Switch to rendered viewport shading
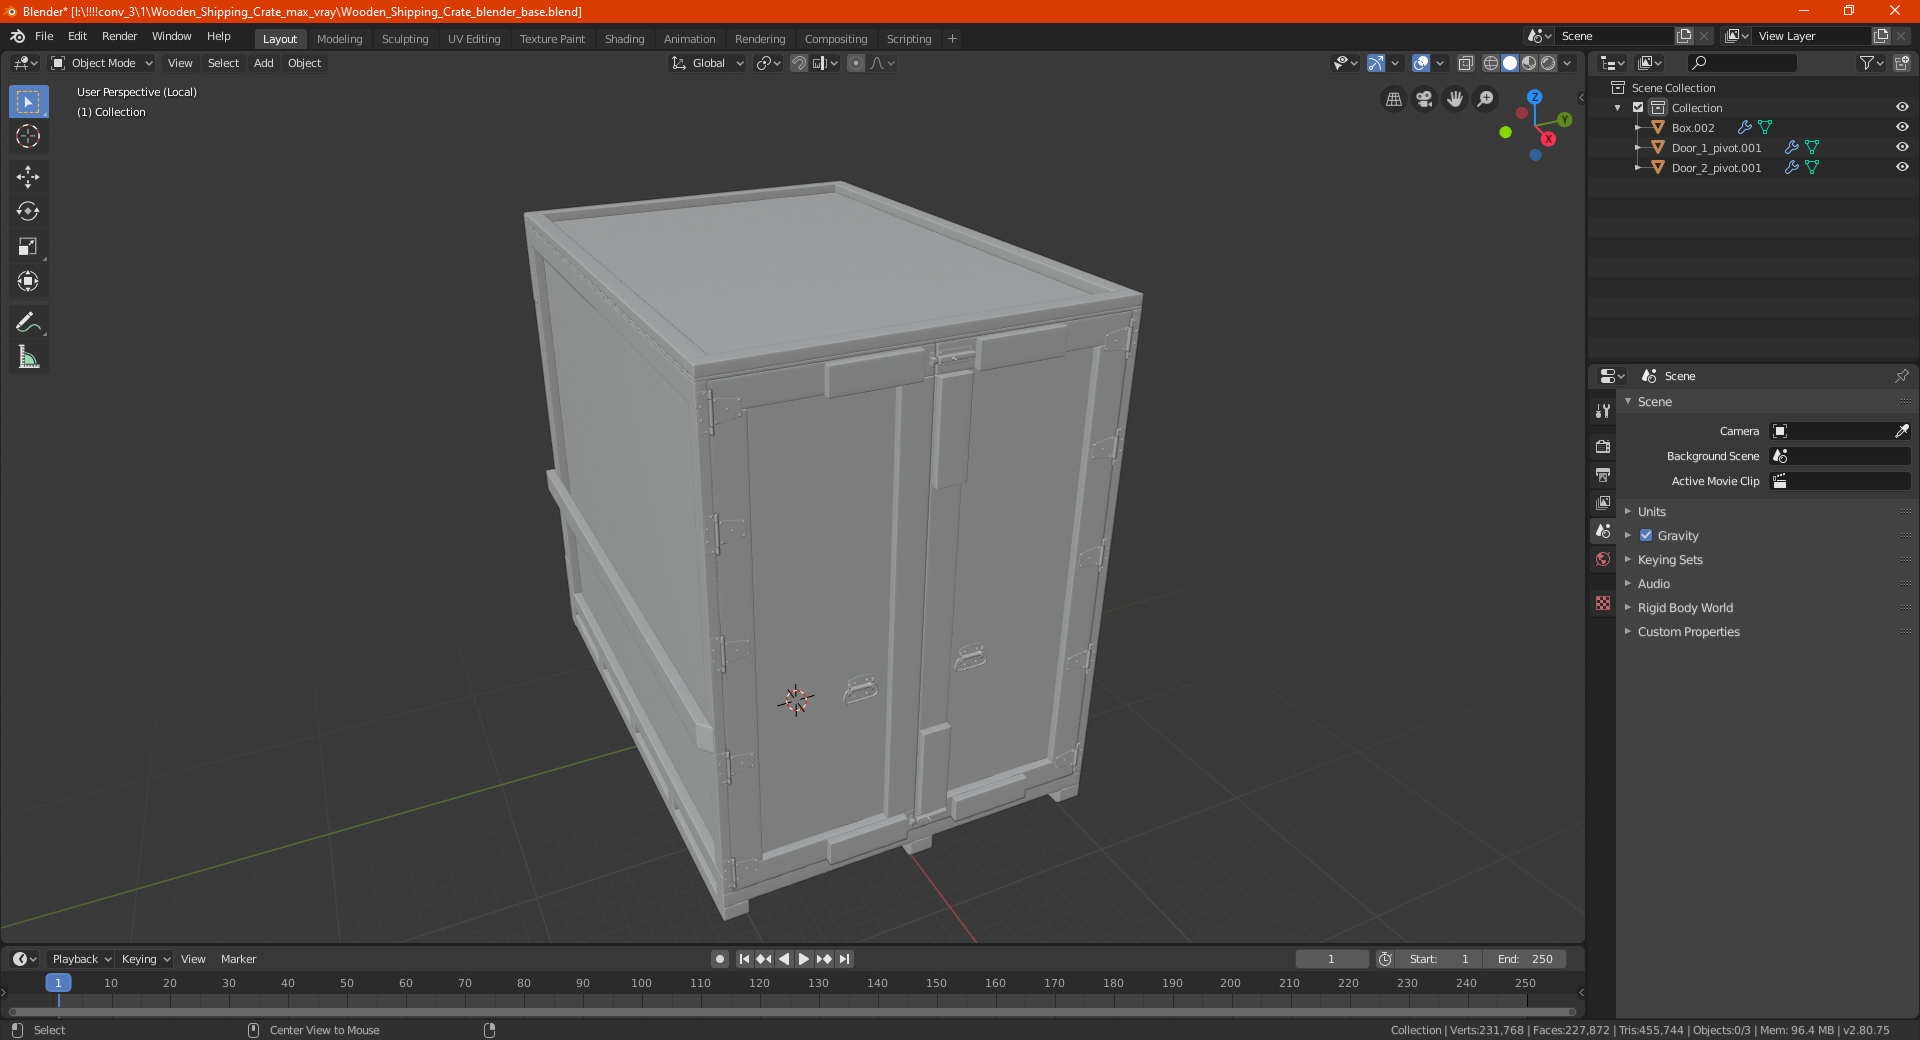1920x1040 pixels. coord(1548,63)
